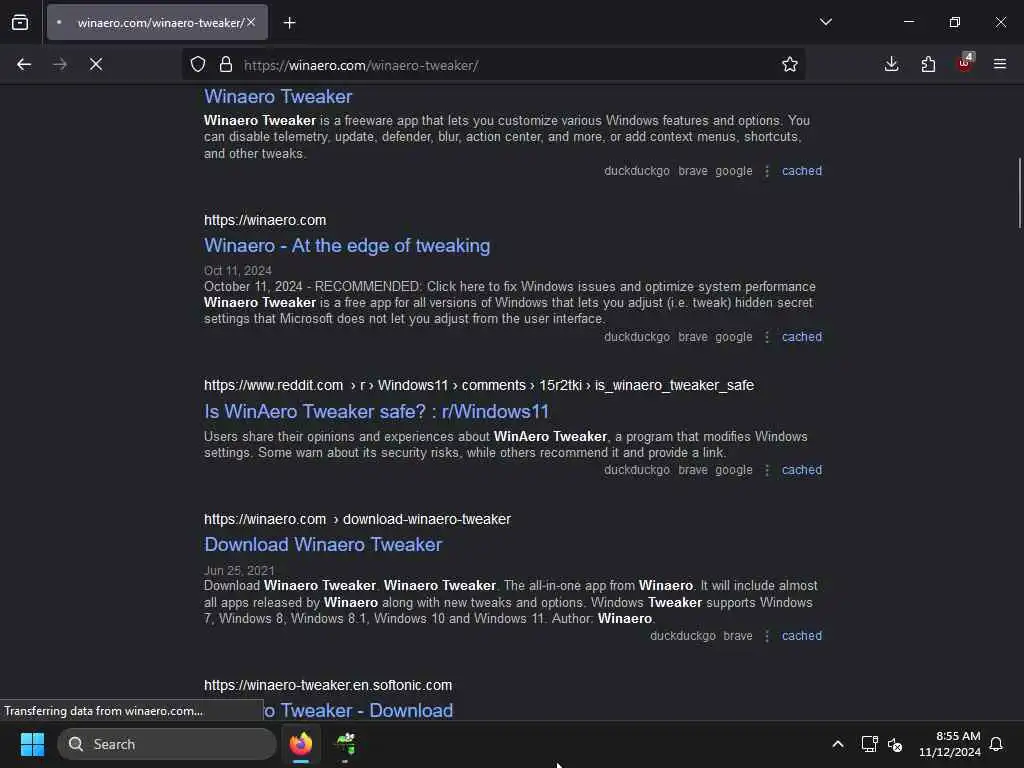This screenshot has height=768, width=1024.
Task: Open a new tab with plus button
Action: click(289, 23)
